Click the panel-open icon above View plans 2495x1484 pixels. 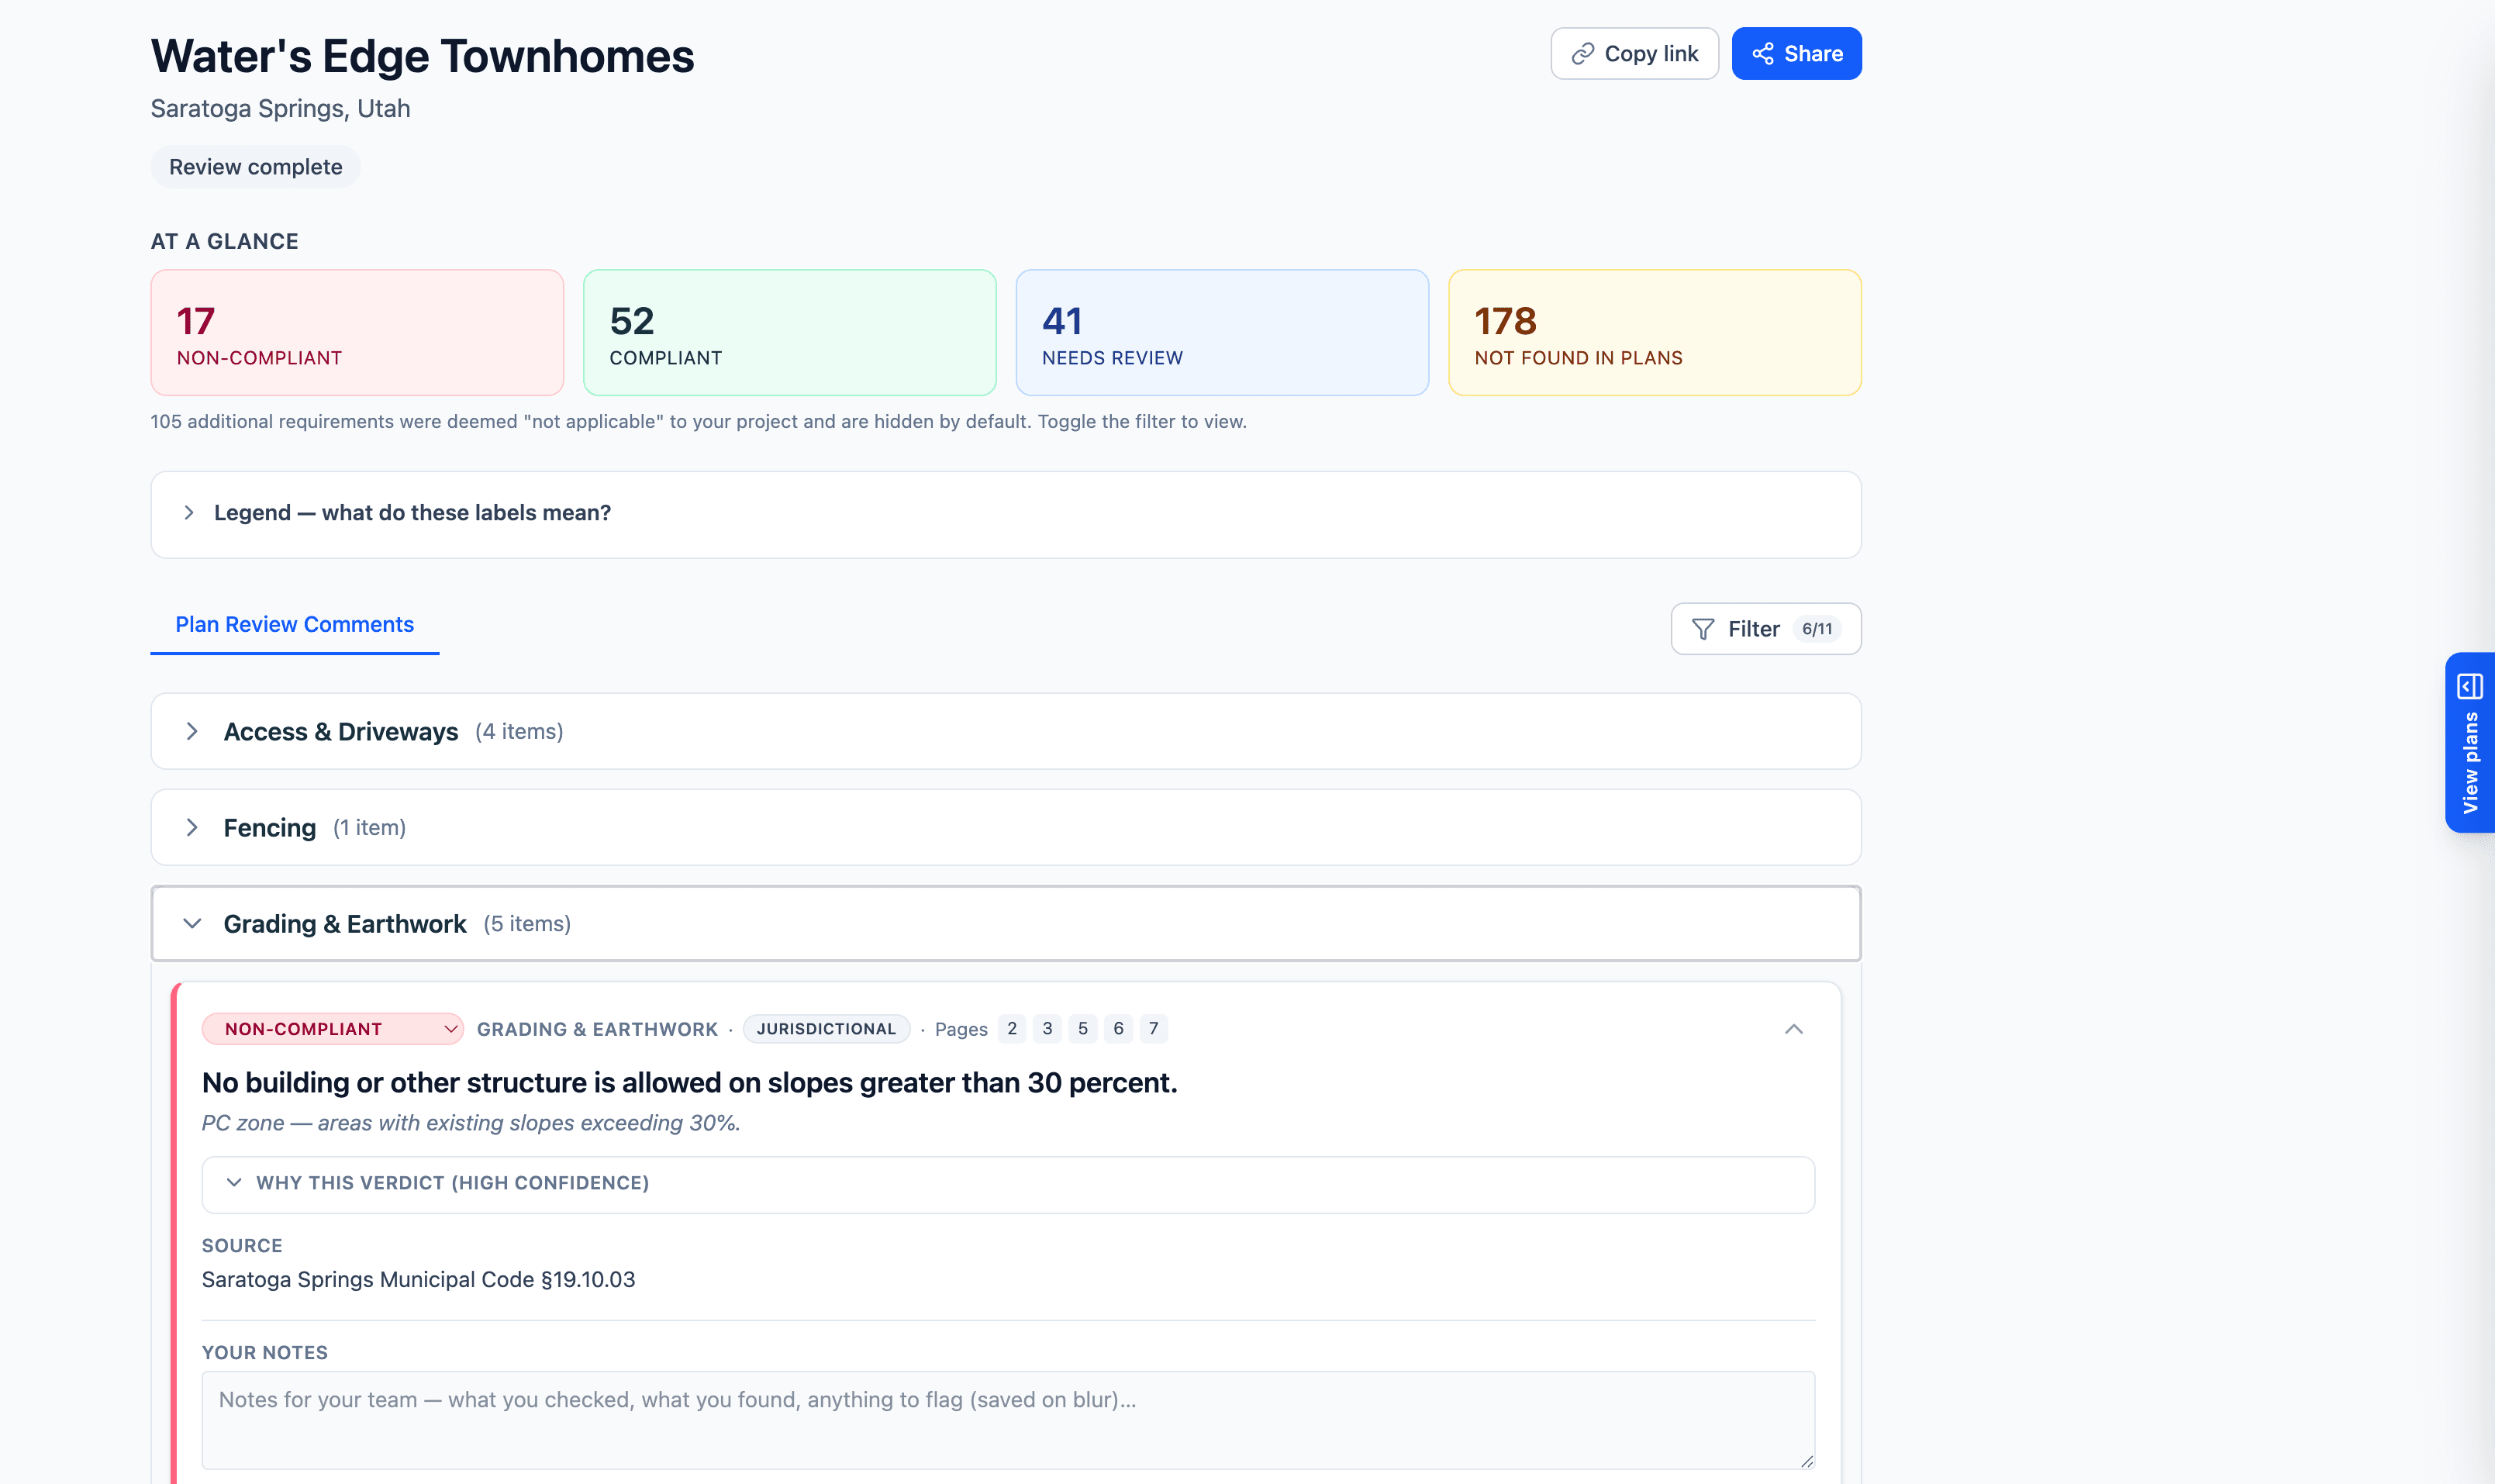coord(2470,687)
